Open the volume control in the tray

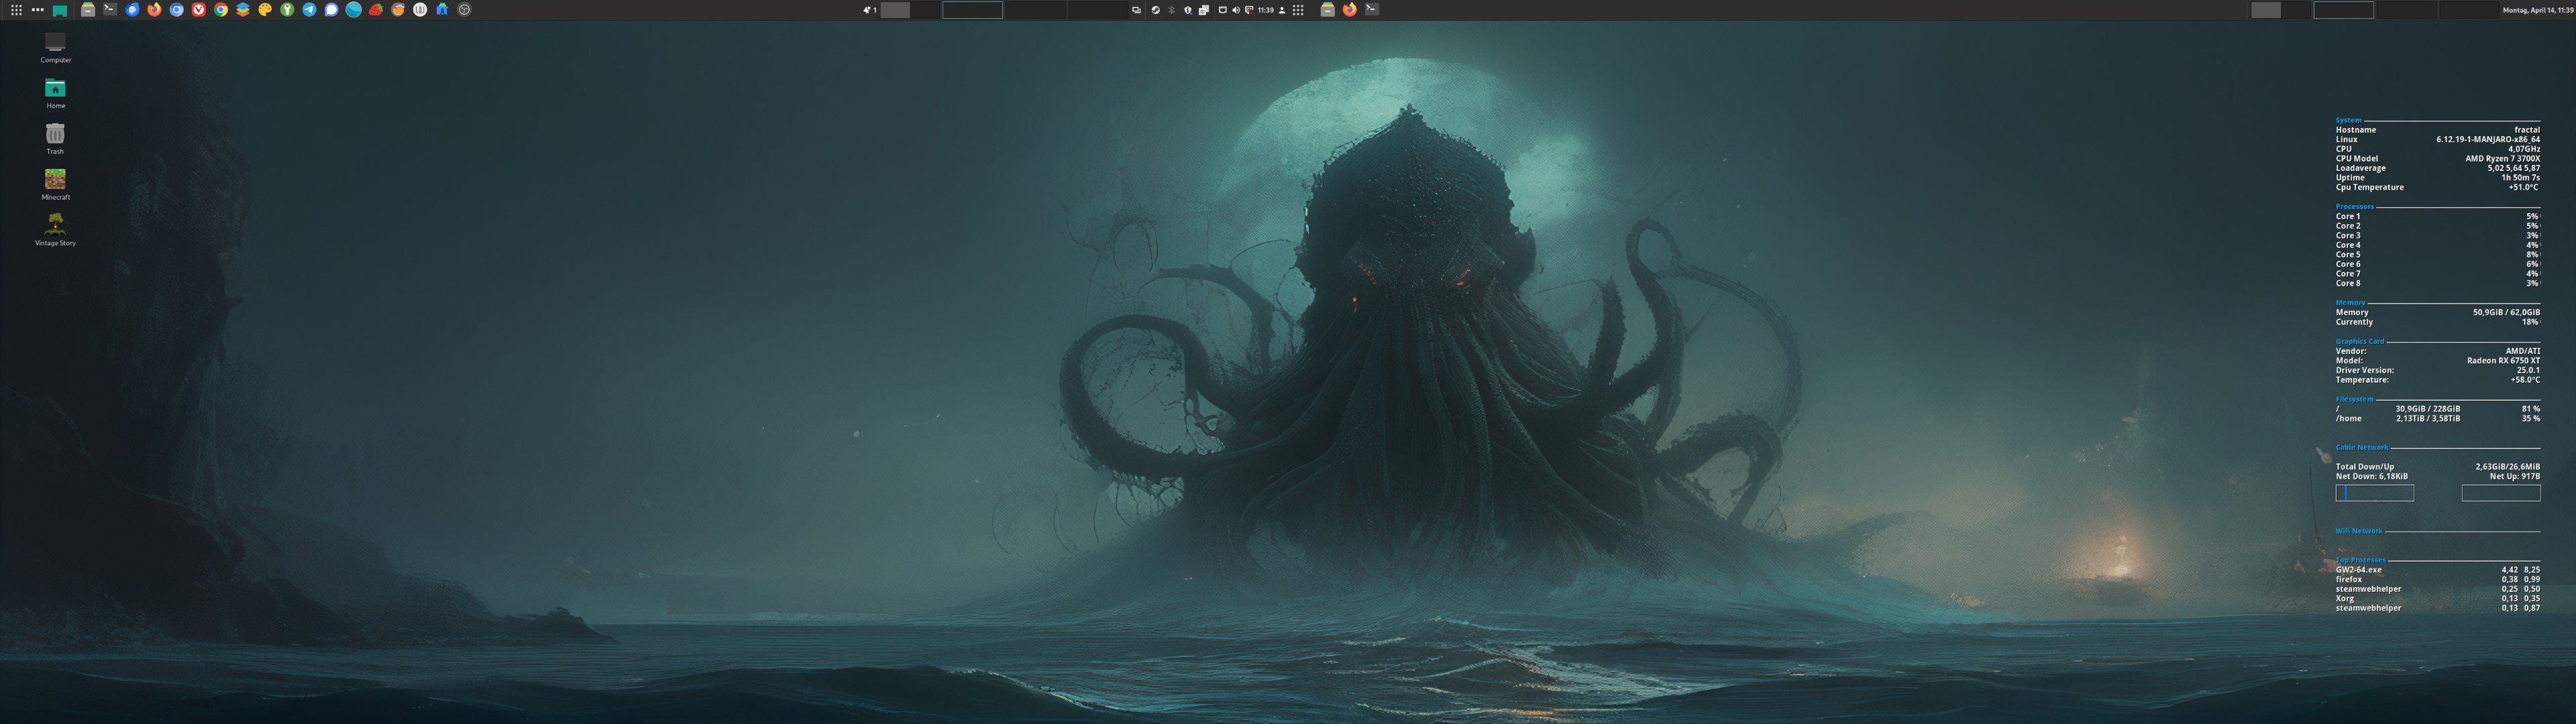click(x=1236, y=10)
